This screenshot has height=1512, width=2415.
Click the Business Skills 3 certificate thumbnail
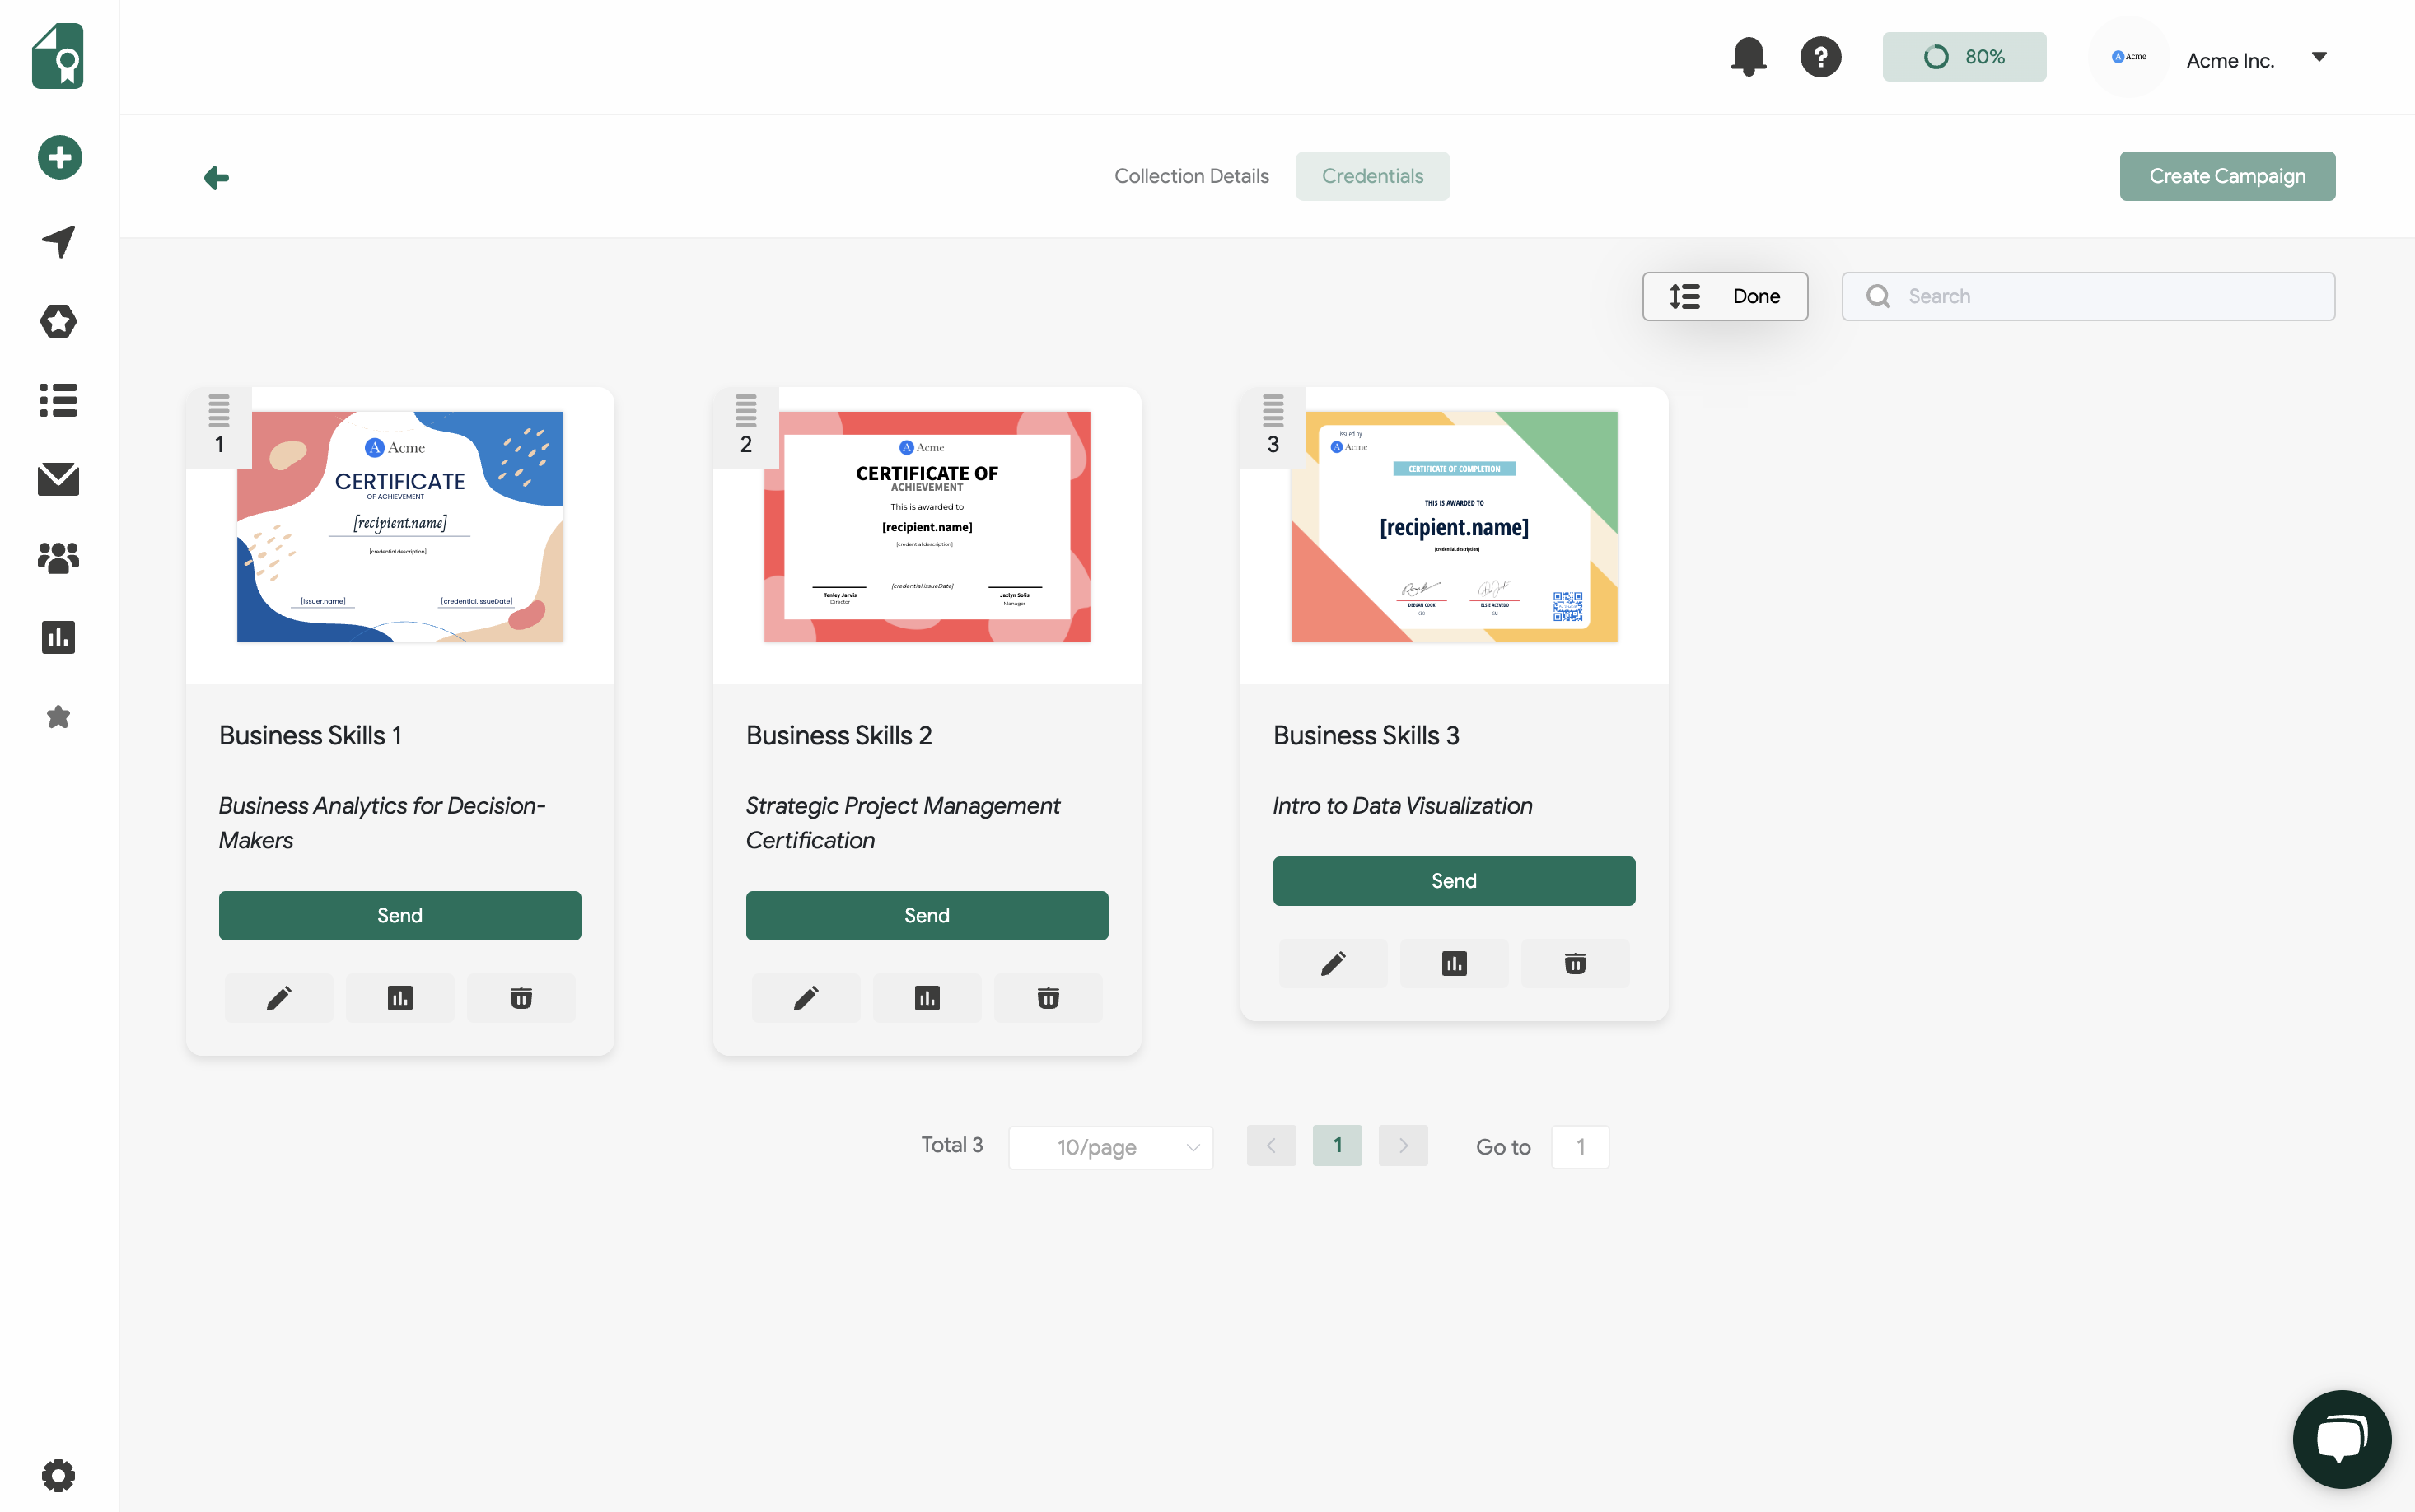(x=1454, y=527)
